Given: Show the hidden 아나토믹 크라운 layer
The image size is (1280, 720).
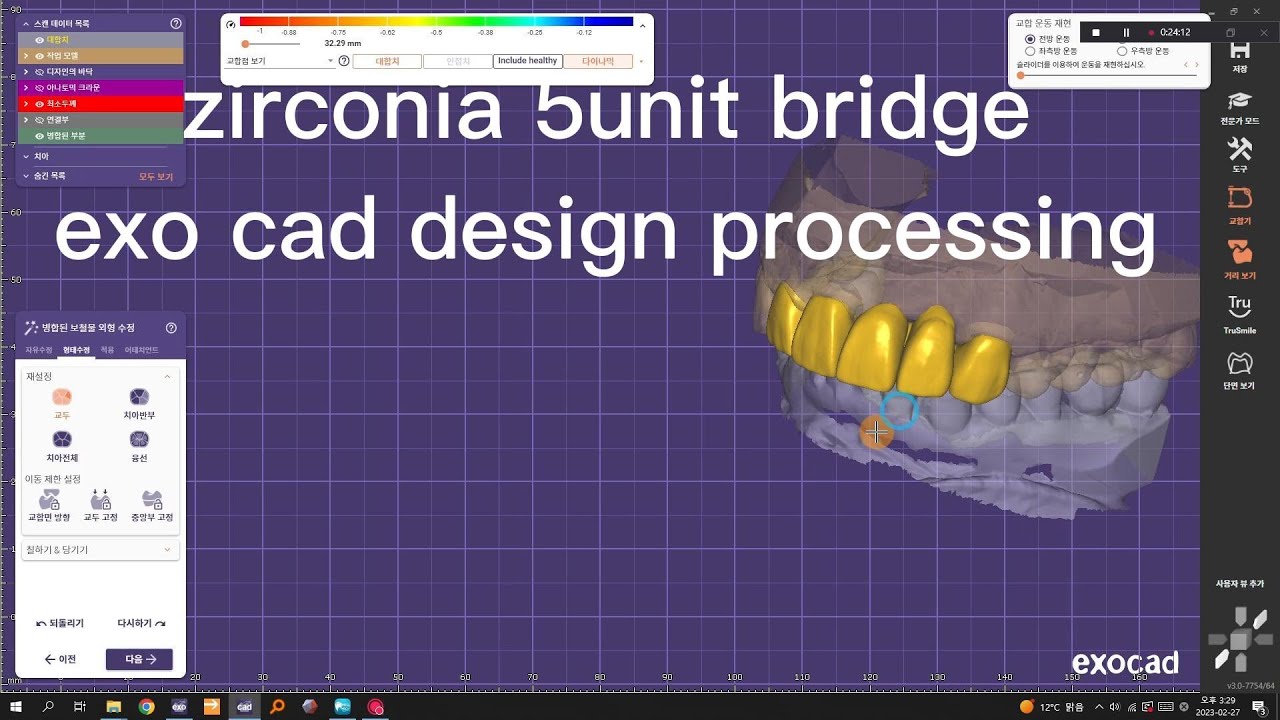Looking at the screenshot, I should [x=40, y=88].
